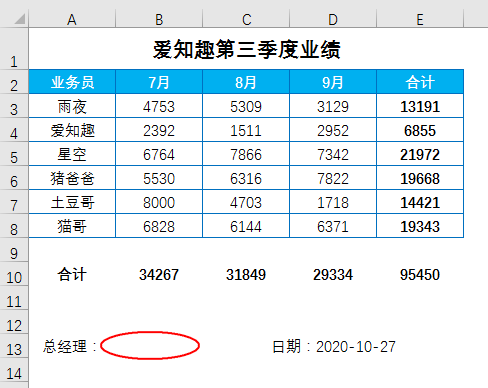Screen dimensions: 488x388
Task: Select row 5 header
Action: tap(14, 154)
